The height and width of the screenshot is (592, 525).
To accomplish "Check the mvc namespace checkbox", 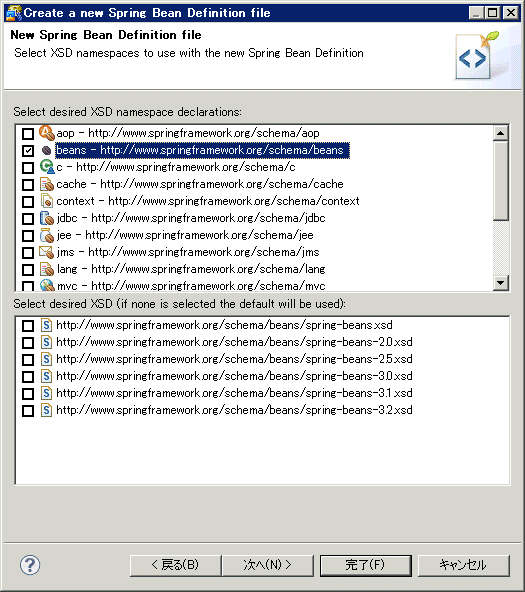I will tap(28, 286).
